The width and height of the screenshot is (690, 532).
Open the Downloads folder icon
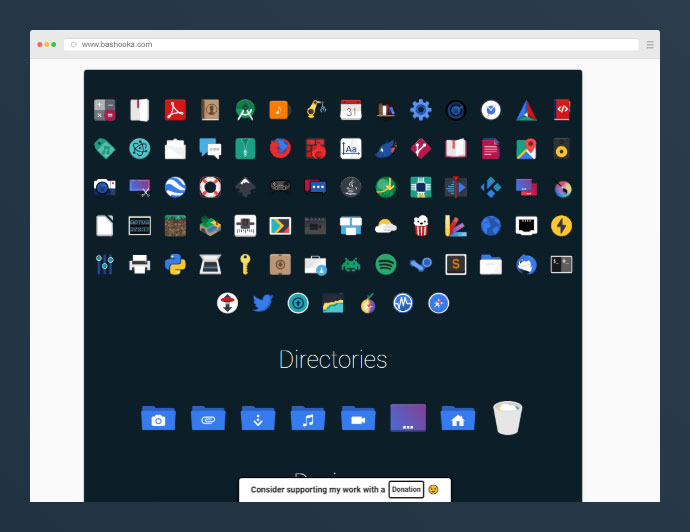point(258,418)
